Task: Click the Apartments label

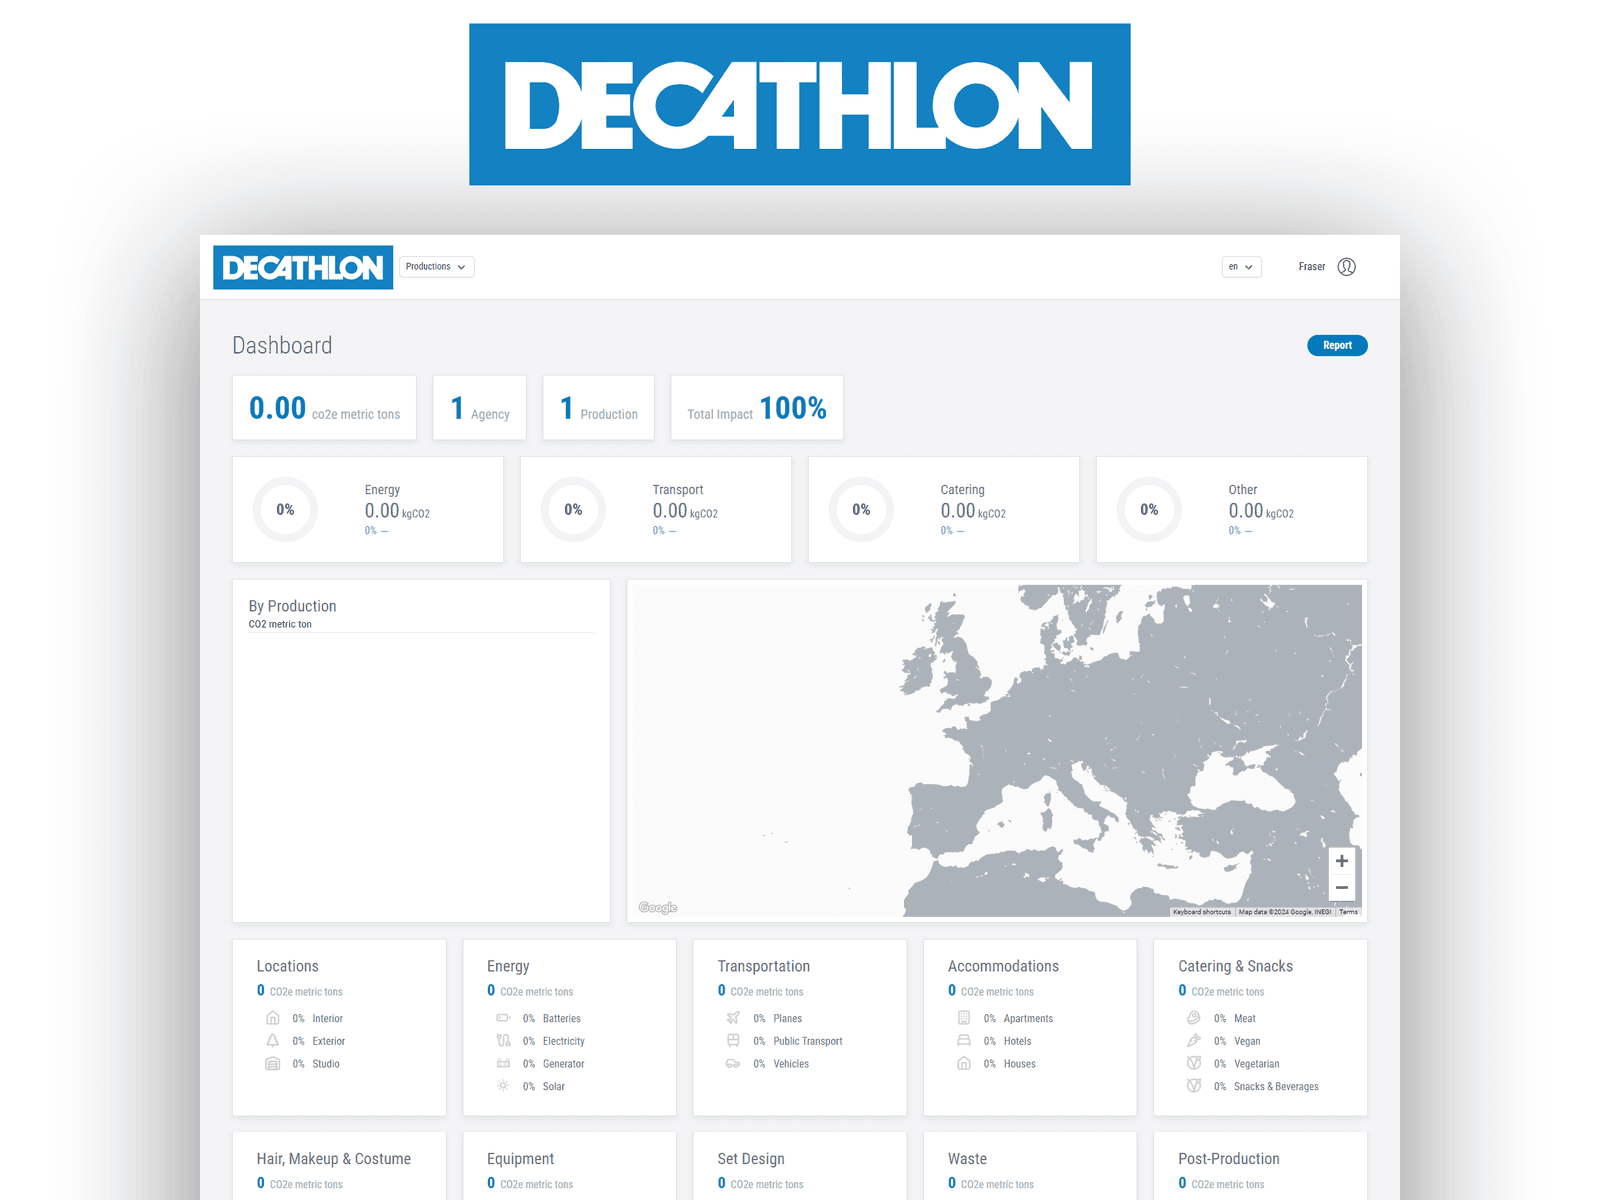Action: (x=1028, y=1019)
